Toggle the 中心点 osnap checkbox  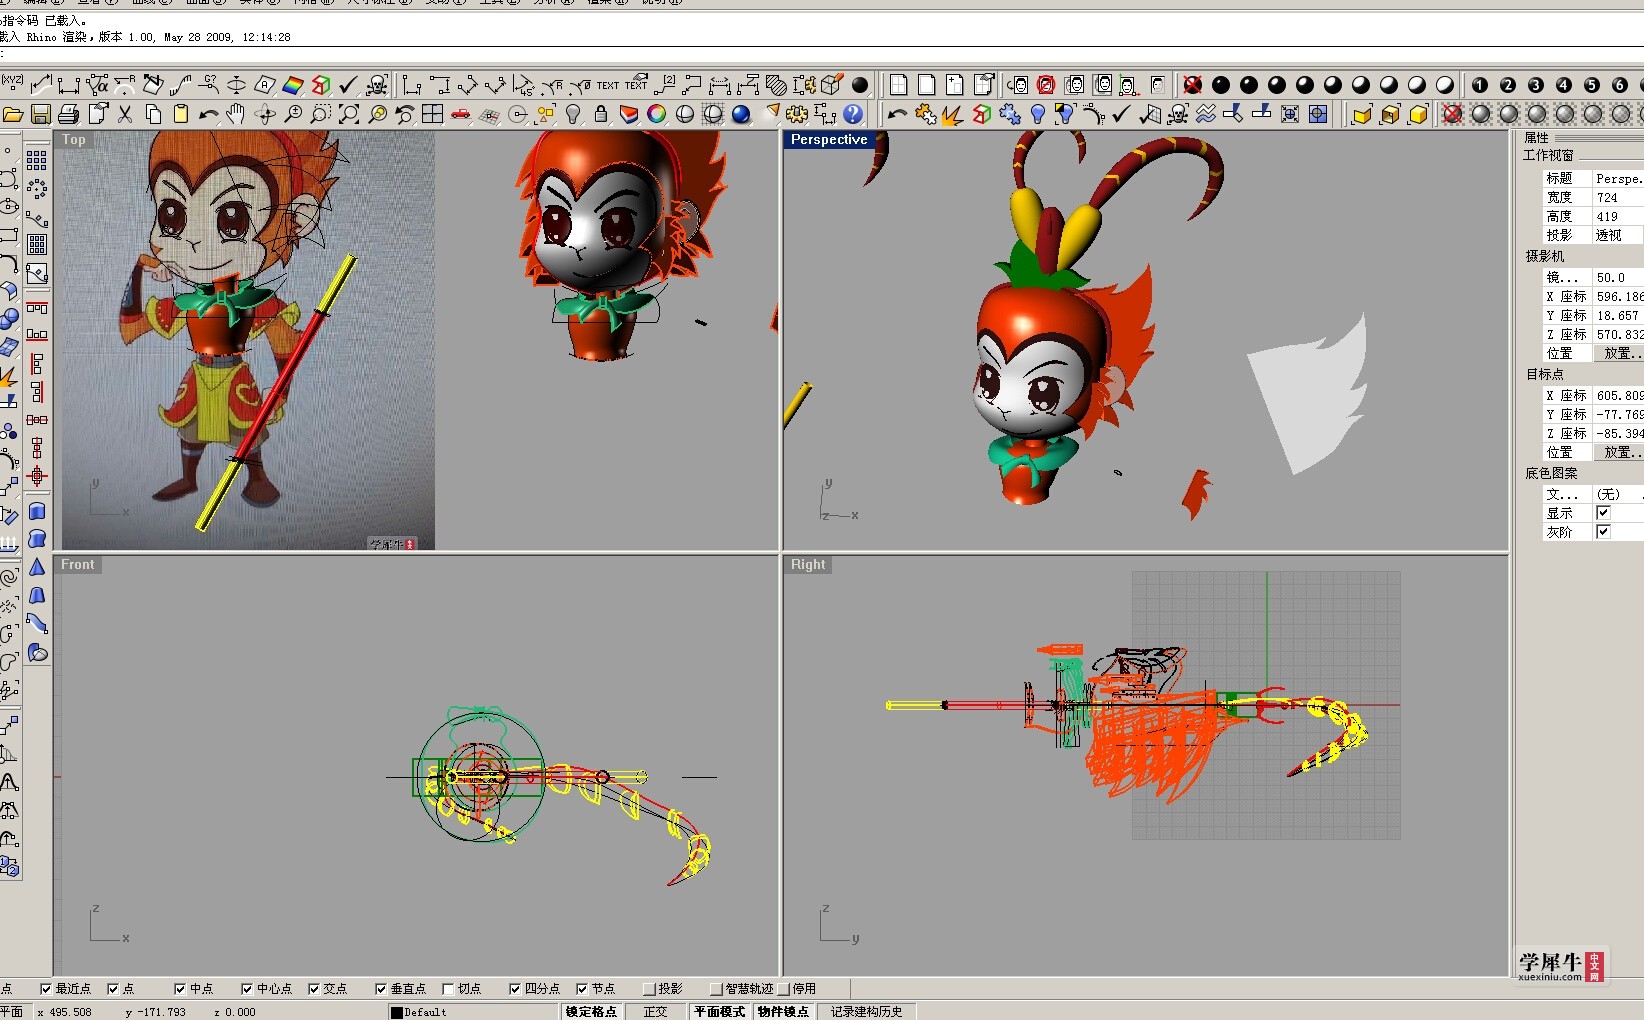pyautogui.click(x=247, y=989)
